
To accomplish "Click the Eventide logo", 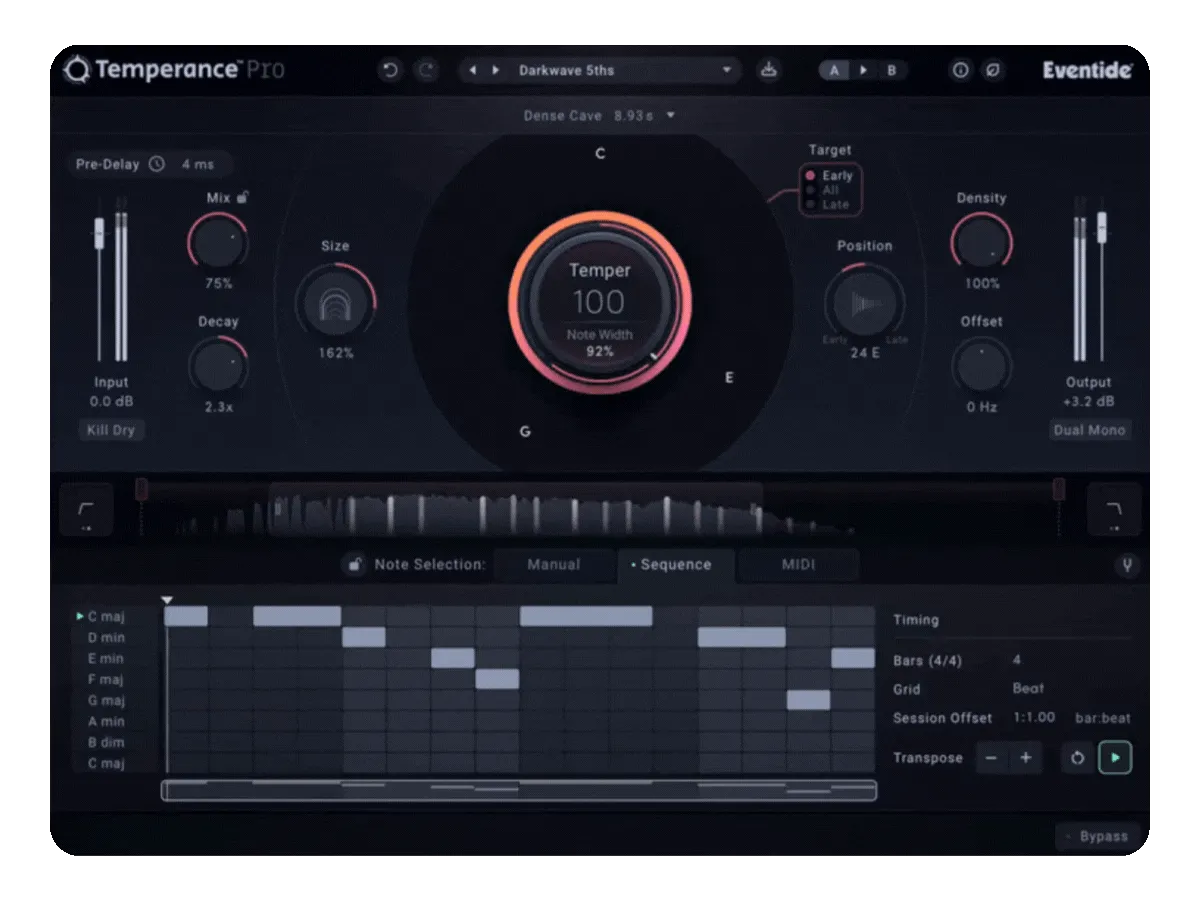I will point(1087,71).
